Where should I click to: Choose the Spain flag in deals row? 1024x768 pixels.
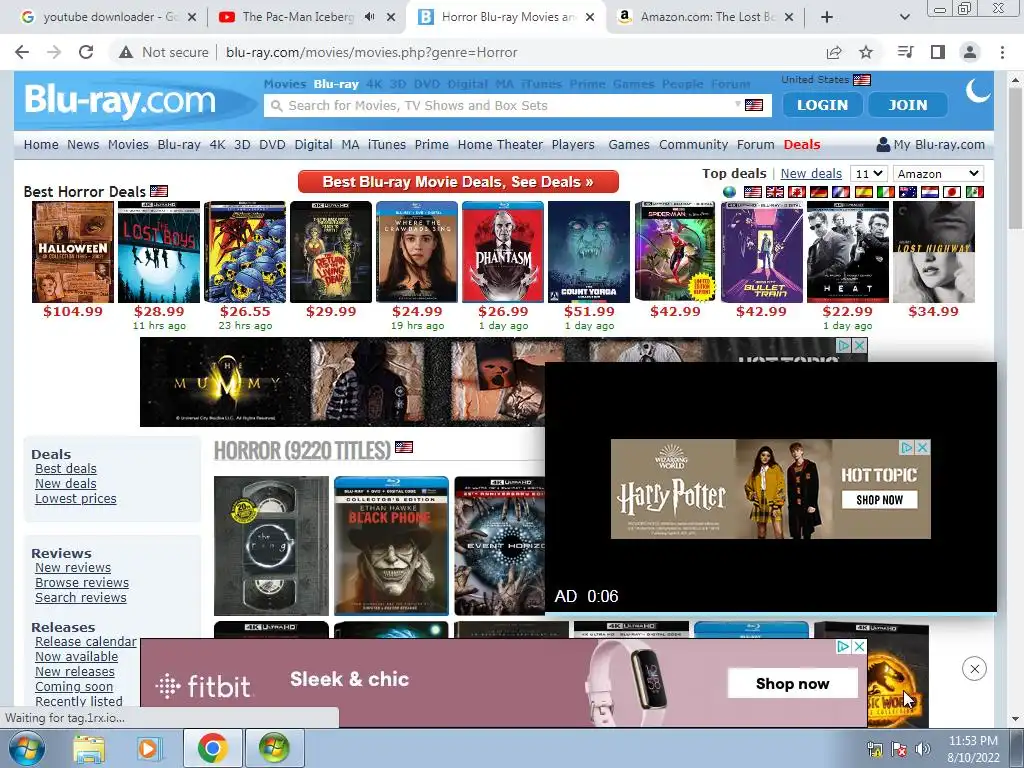tap(863, 192)
